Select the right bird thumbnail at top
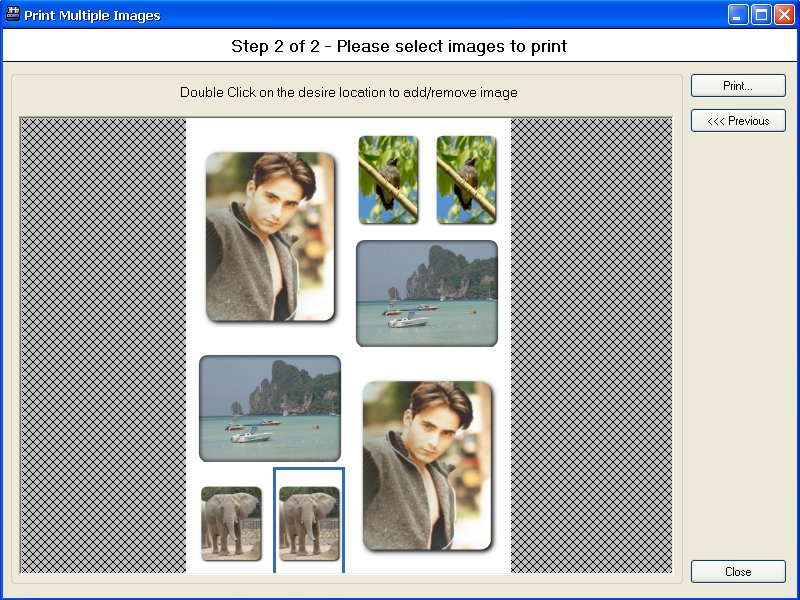Image resolution: width=800 pixels, height=600 pixels. point(466,180)
